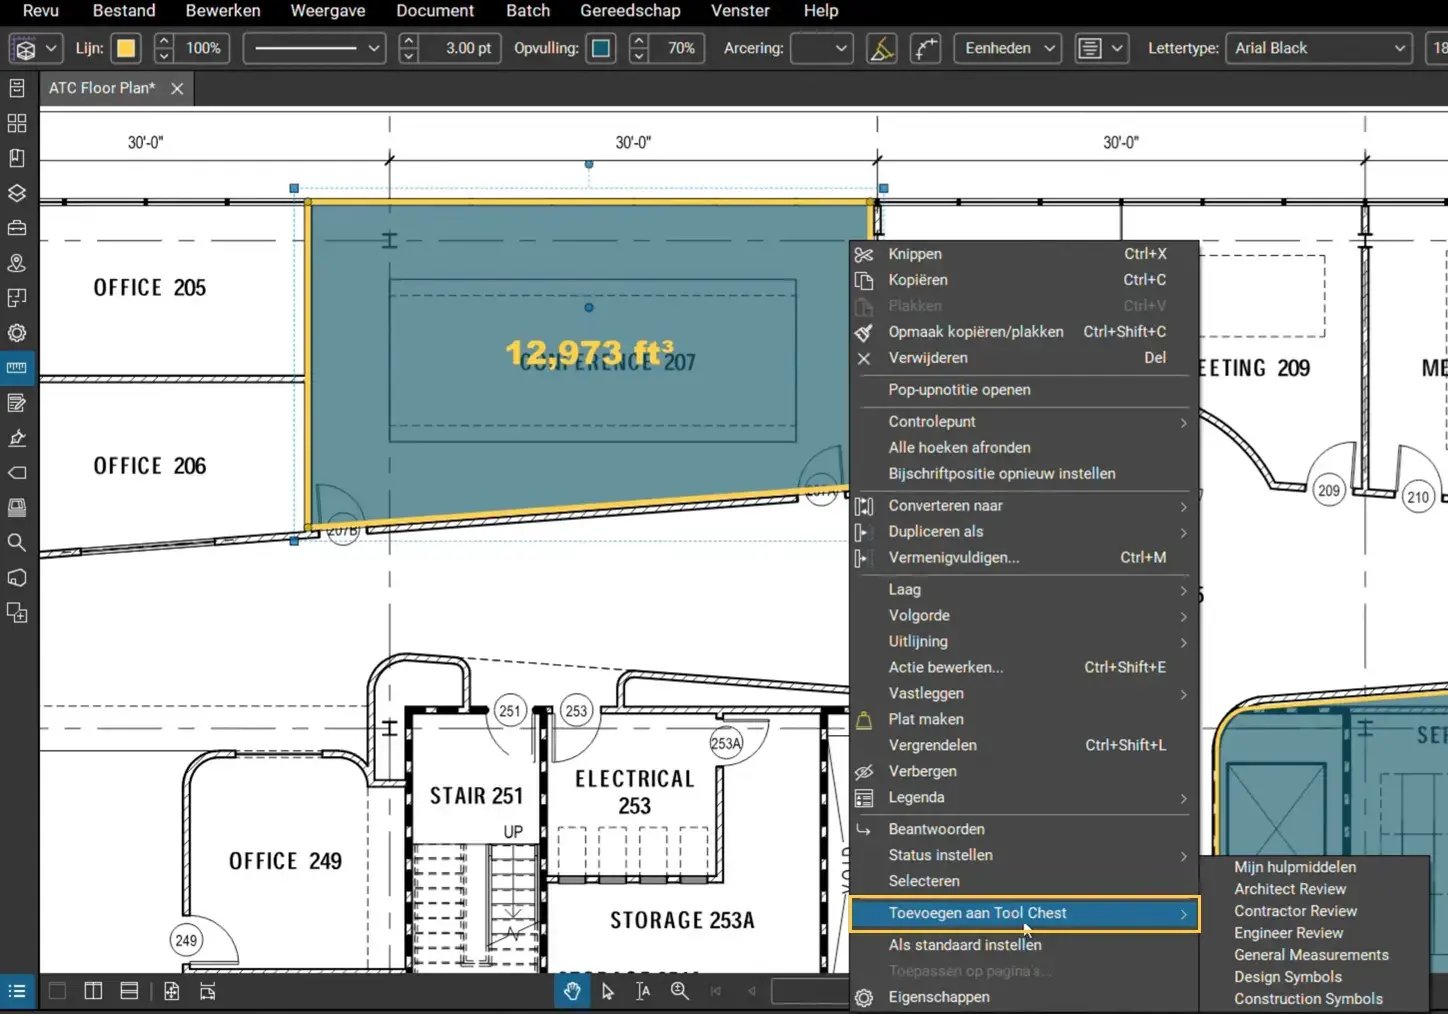This screenshot has width=1448, height=1014.
Task: Select single view layout icon
Action: pos(58,991)
